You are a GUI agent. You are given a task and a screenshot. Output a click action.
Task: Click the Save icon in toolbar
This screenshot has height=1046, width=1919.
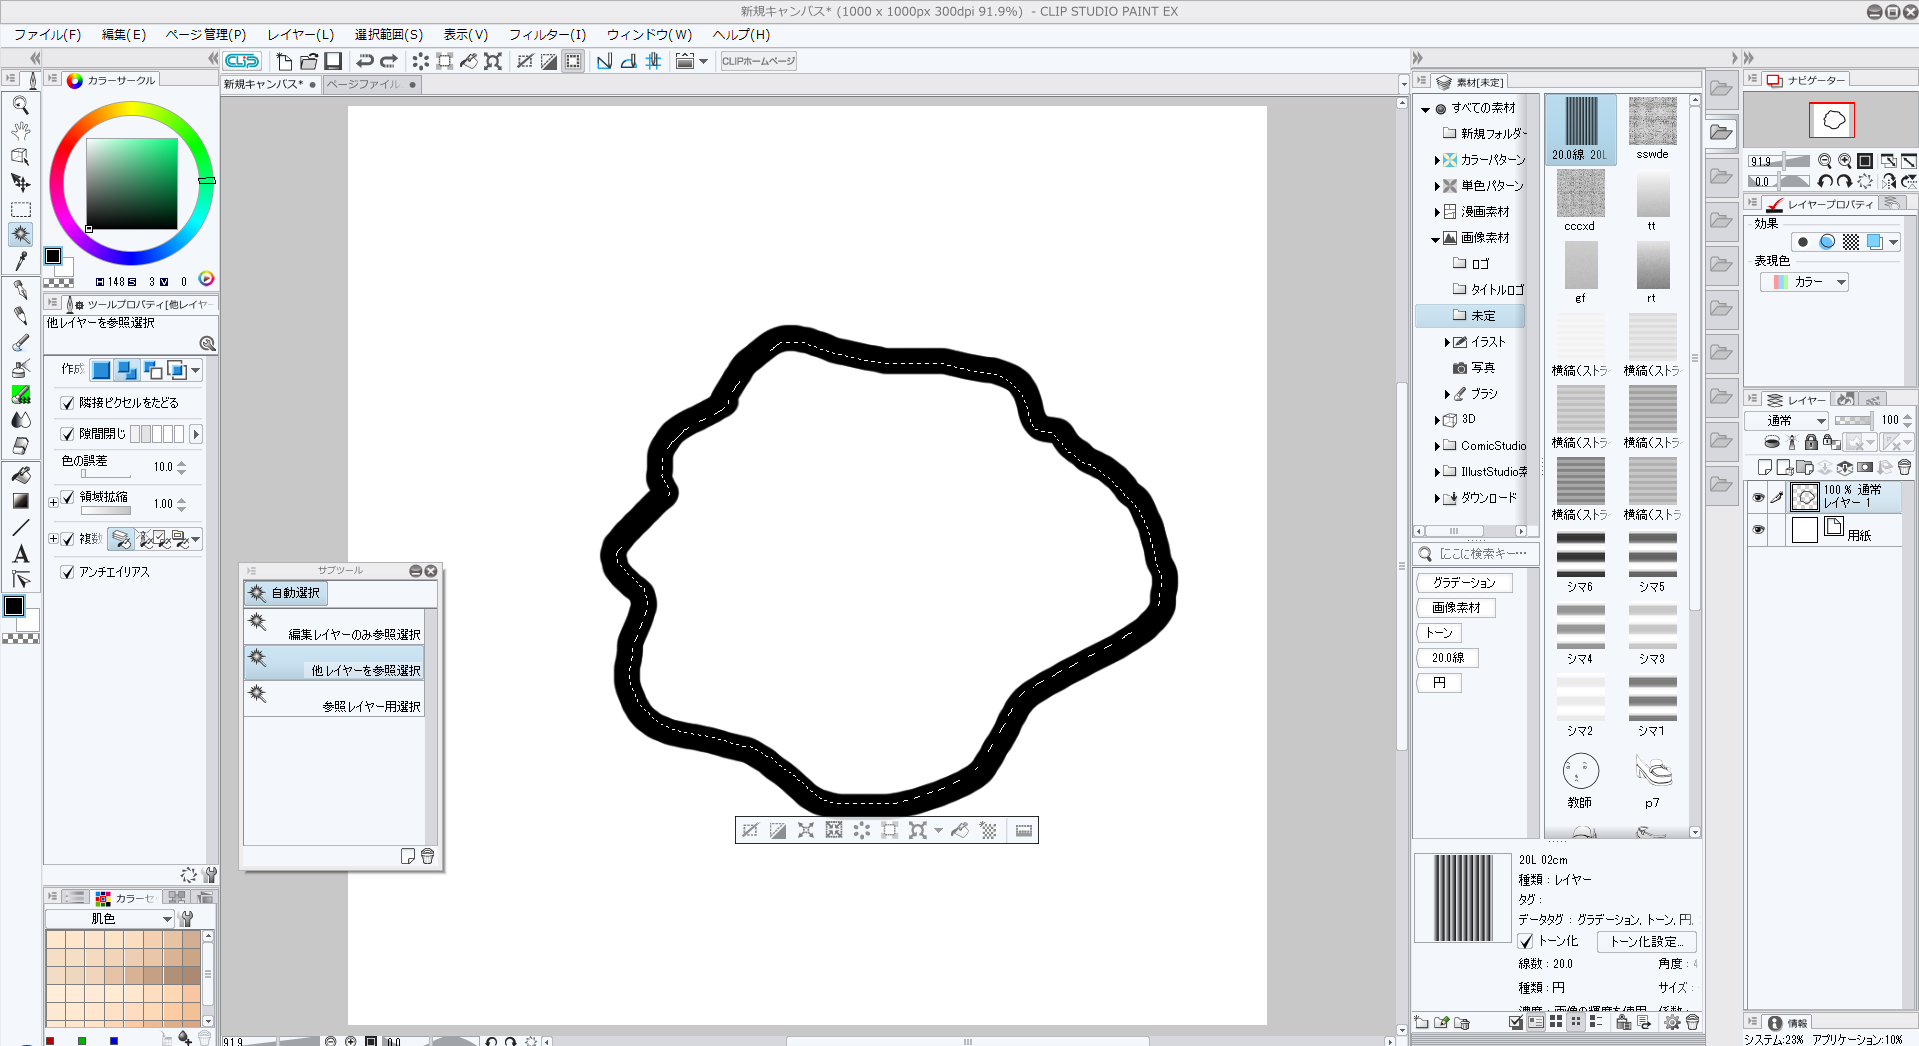pos(333,61)
